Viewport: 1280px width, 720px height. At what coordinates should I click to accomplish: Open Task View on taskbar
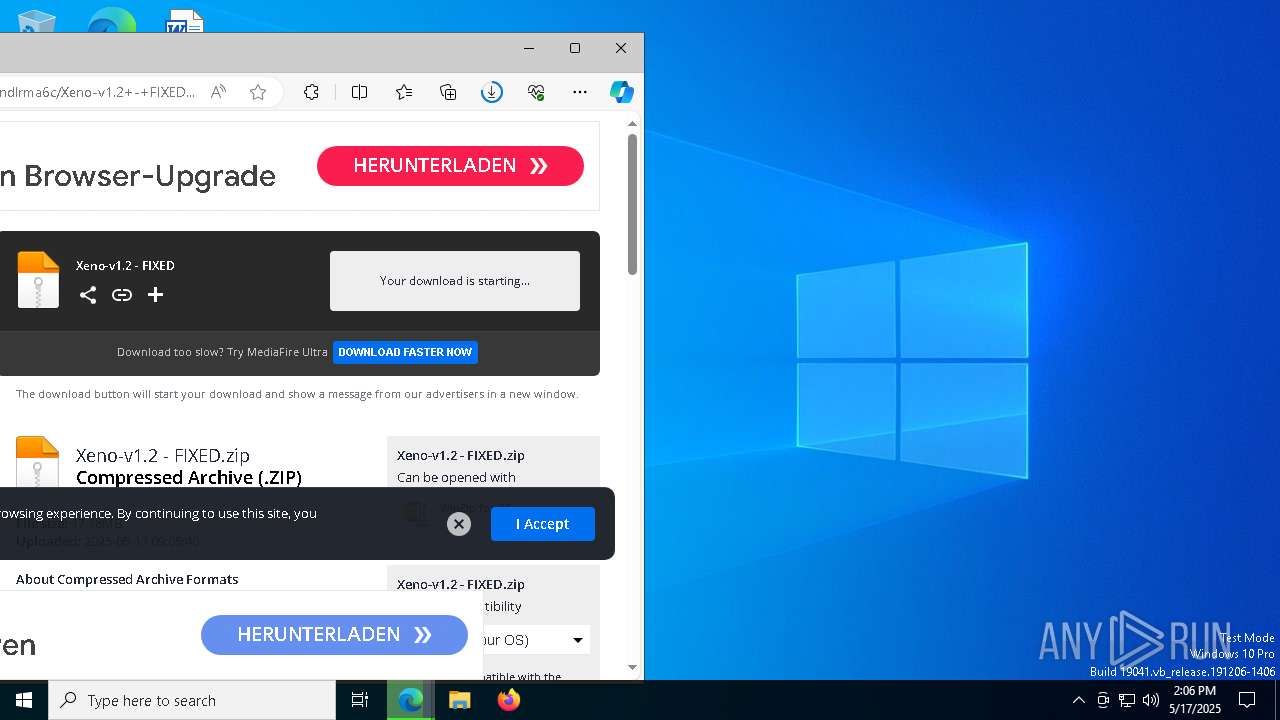click(x=360, y=700)
